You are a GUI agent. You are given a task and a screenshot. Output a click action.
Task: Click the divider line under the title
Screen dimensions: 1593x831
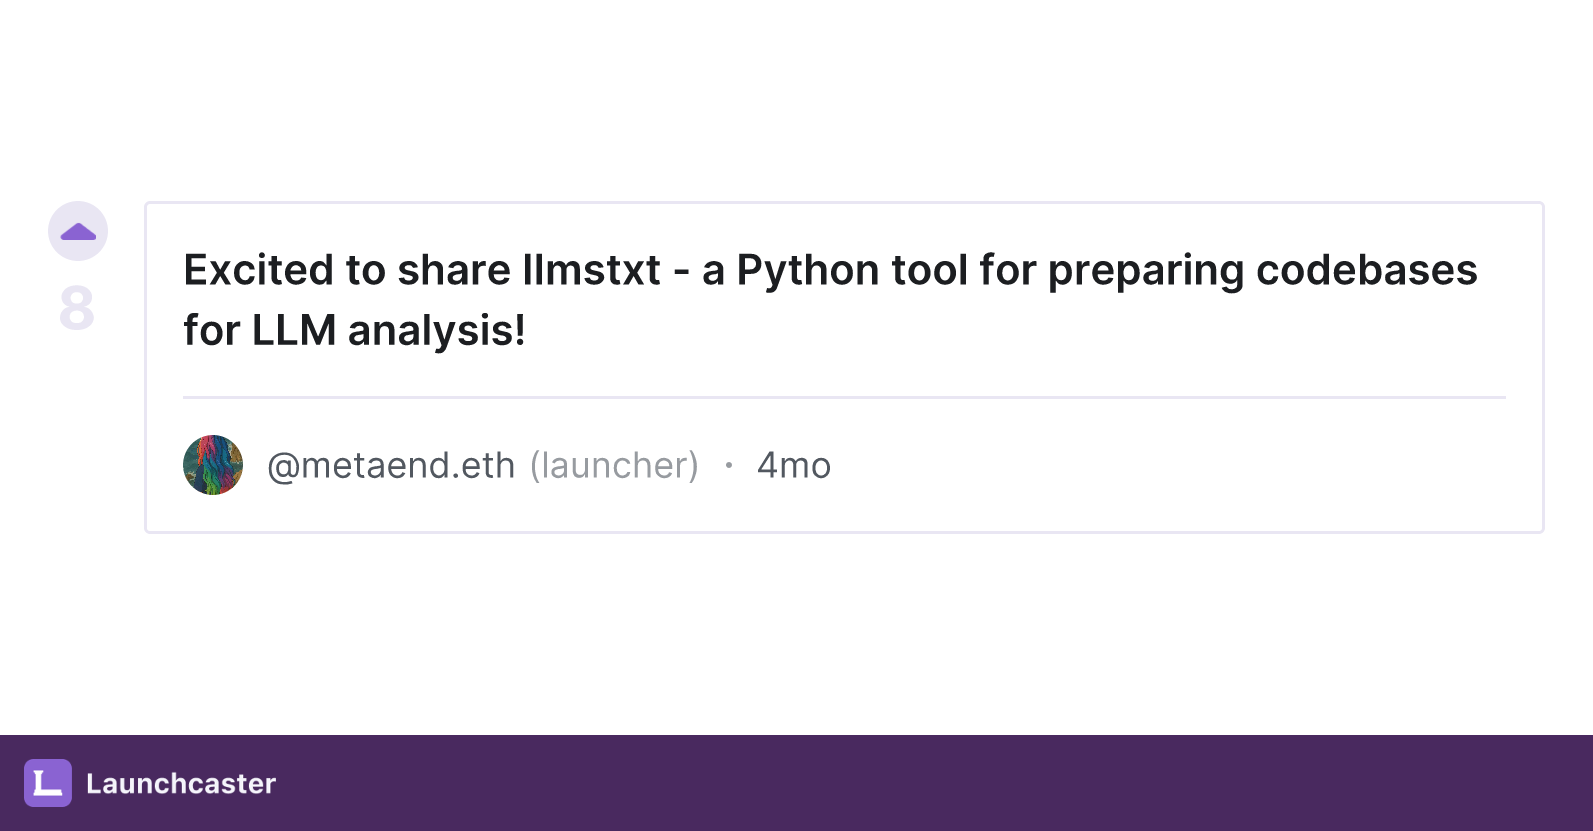click(844, 398)
